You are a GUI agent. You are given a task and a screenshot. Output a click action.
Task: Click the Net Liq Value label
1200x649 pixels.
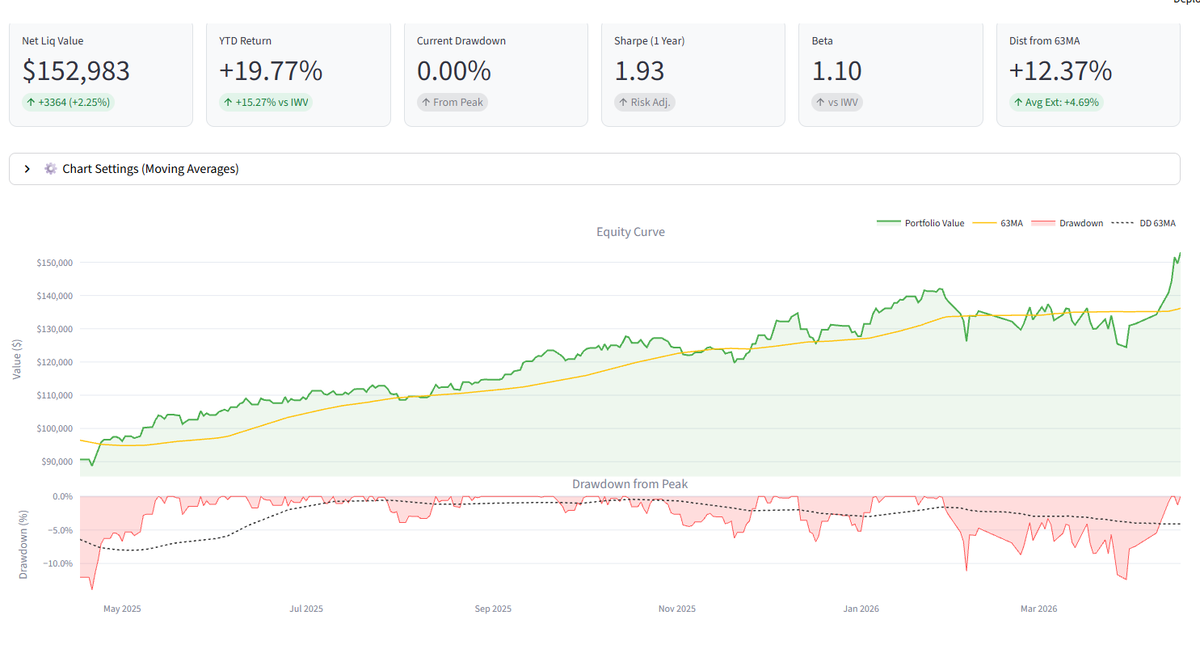click(53, 41)
